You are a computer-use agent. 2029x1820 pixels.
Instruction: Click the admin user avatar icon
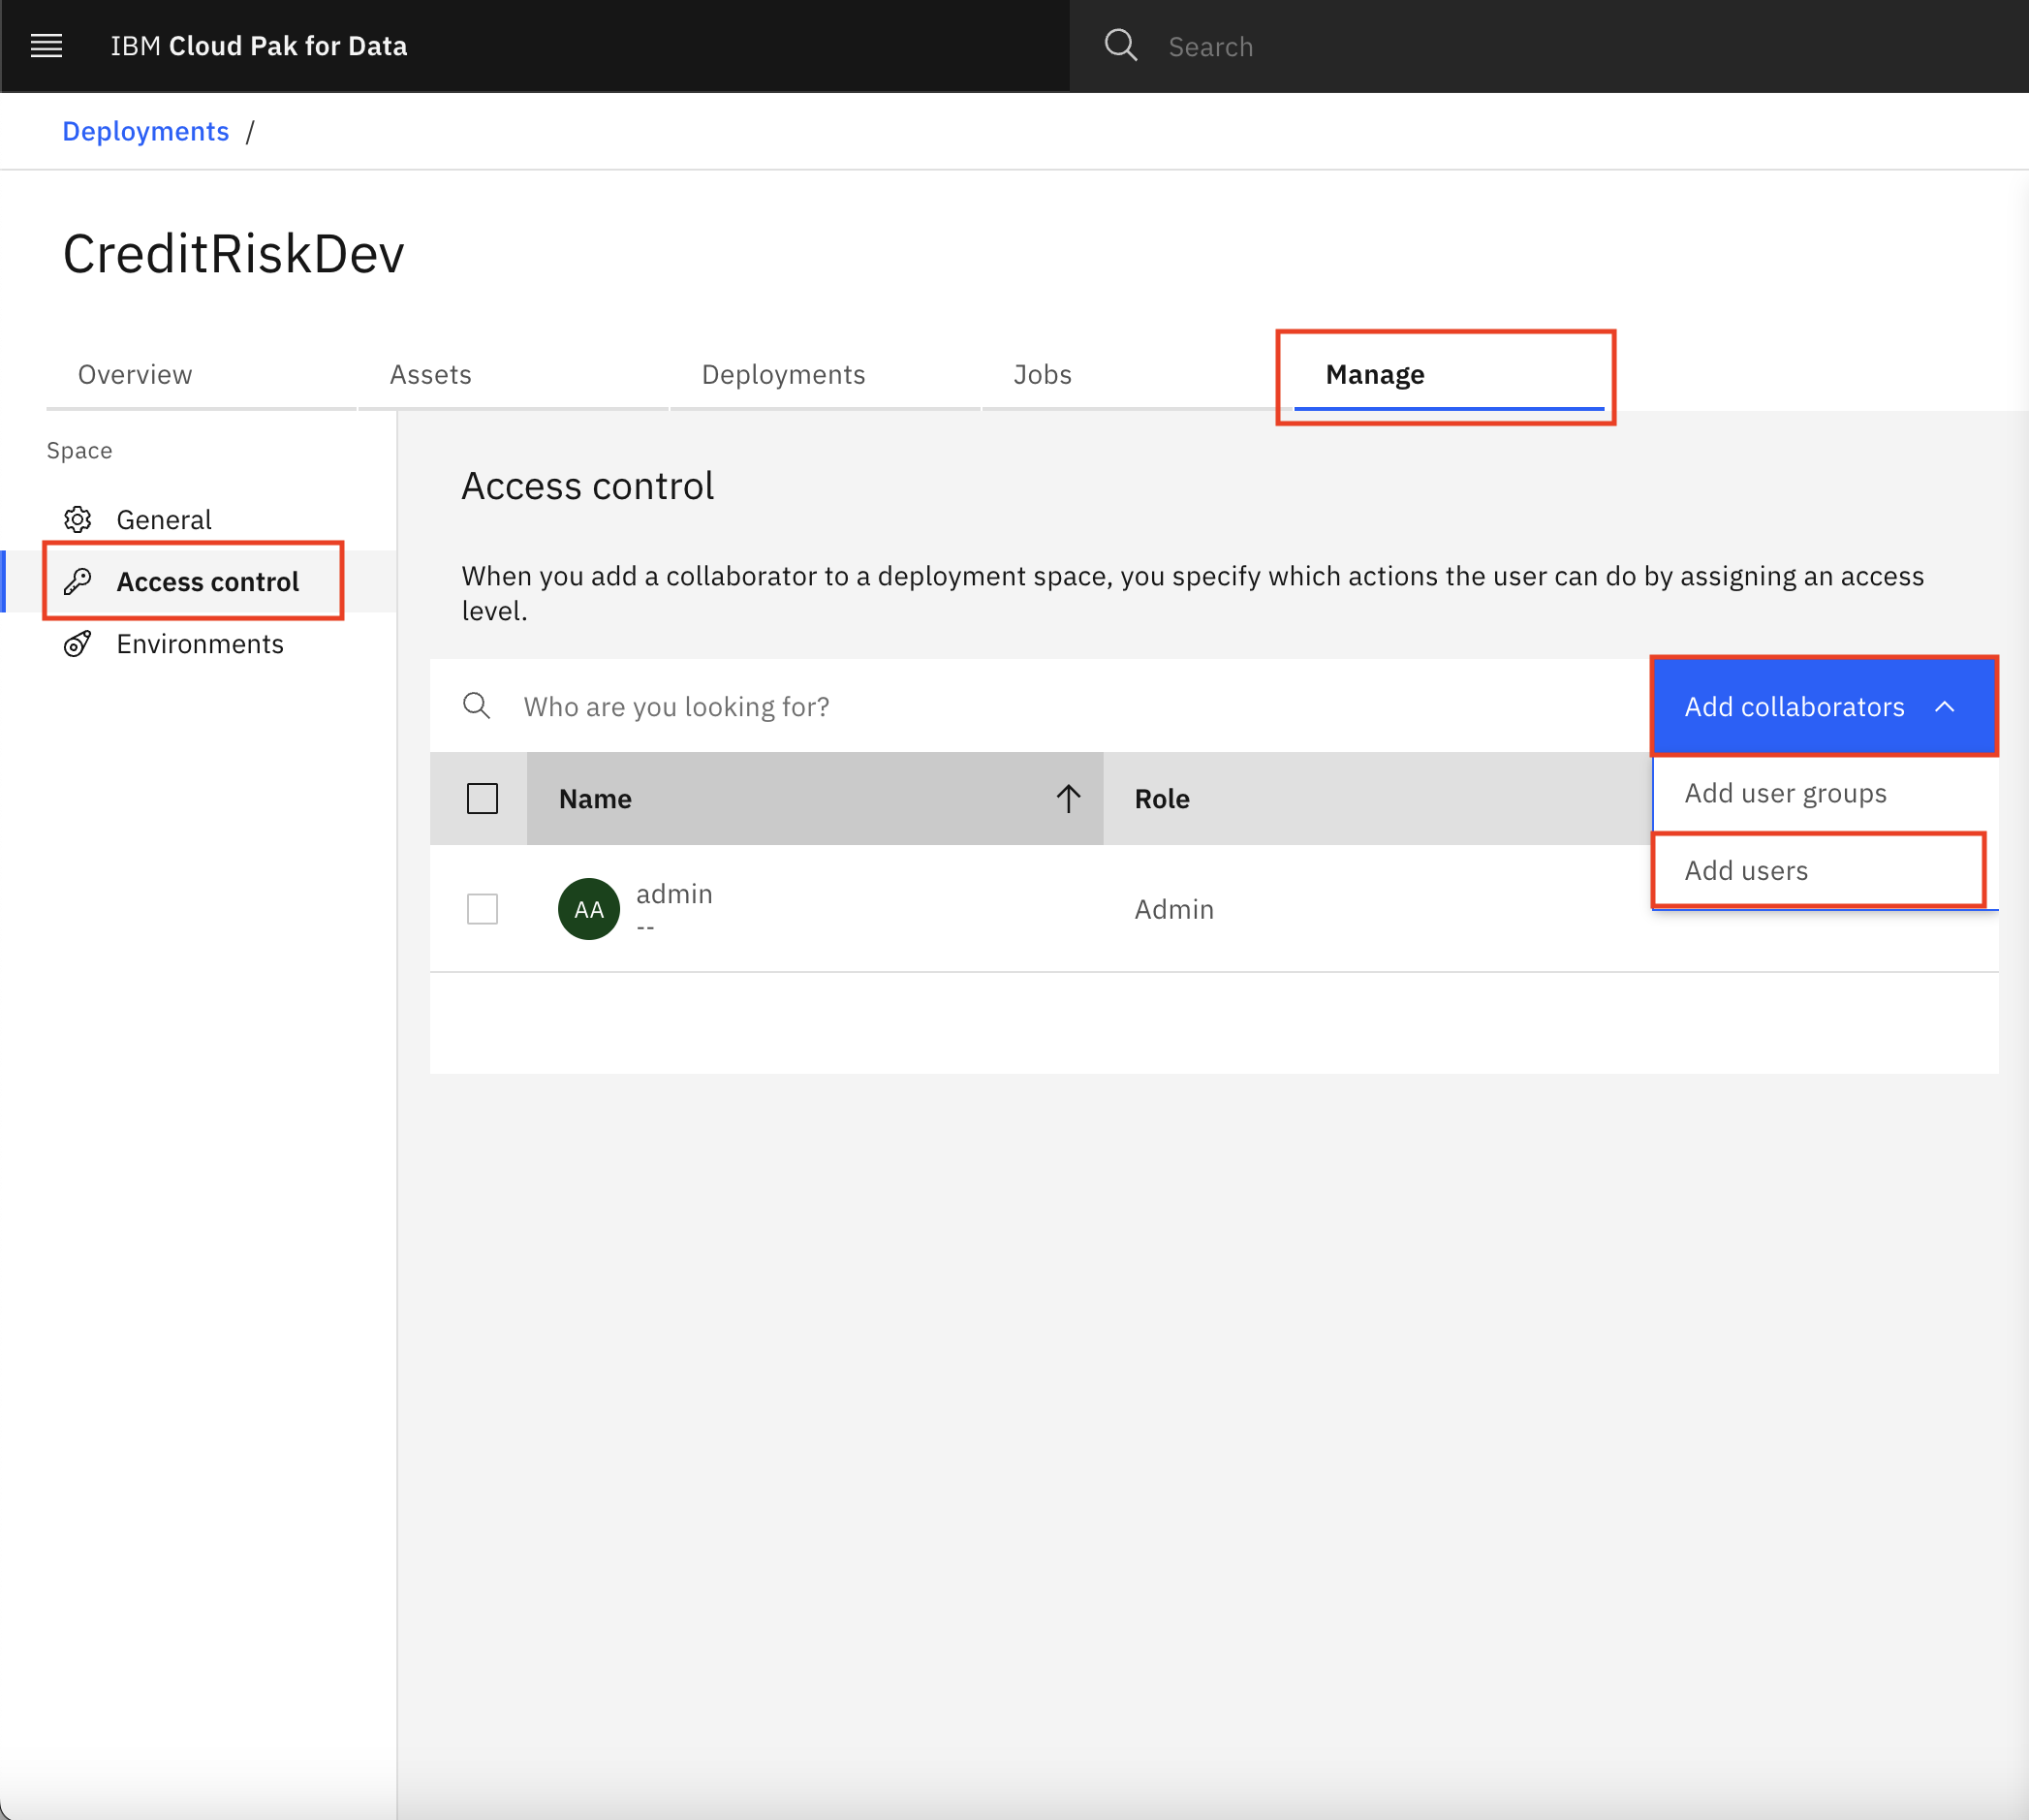(x=590, y=908)
